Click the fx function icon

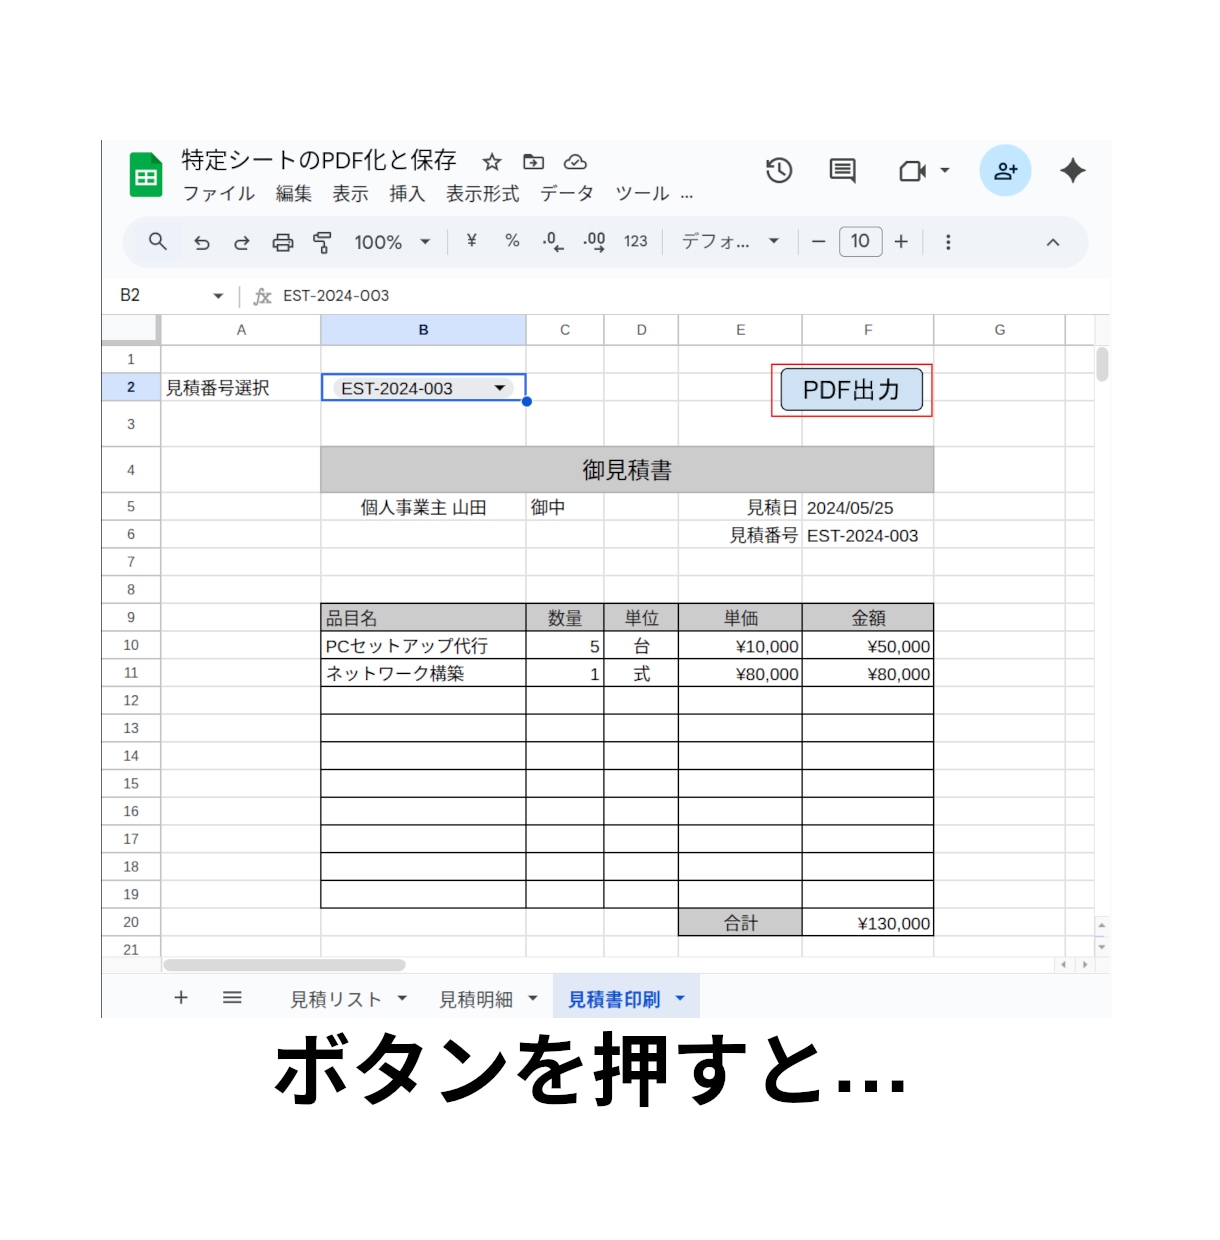(262, 296)
